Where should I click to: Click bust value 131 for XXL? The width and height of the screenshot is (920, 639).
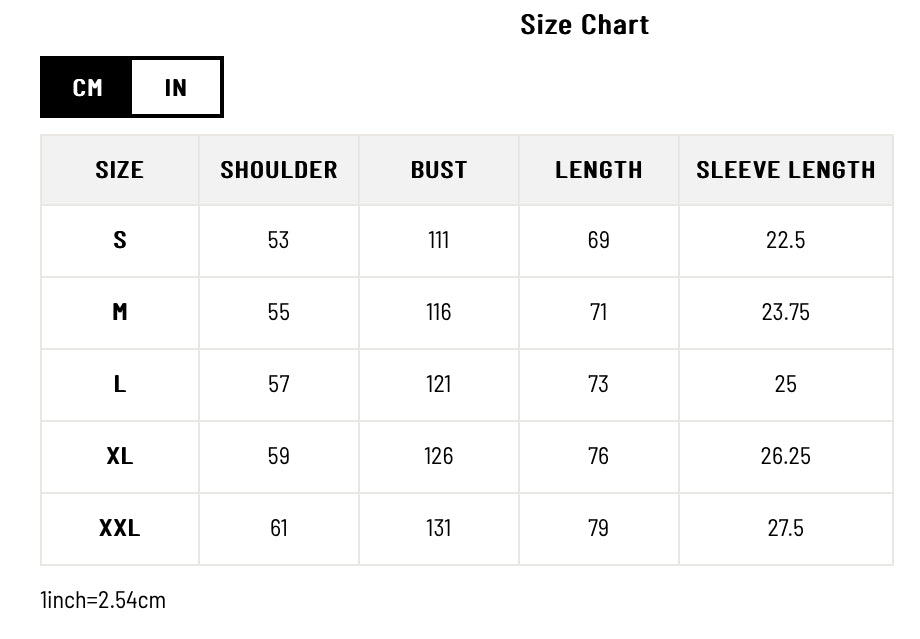coord(439,528)
